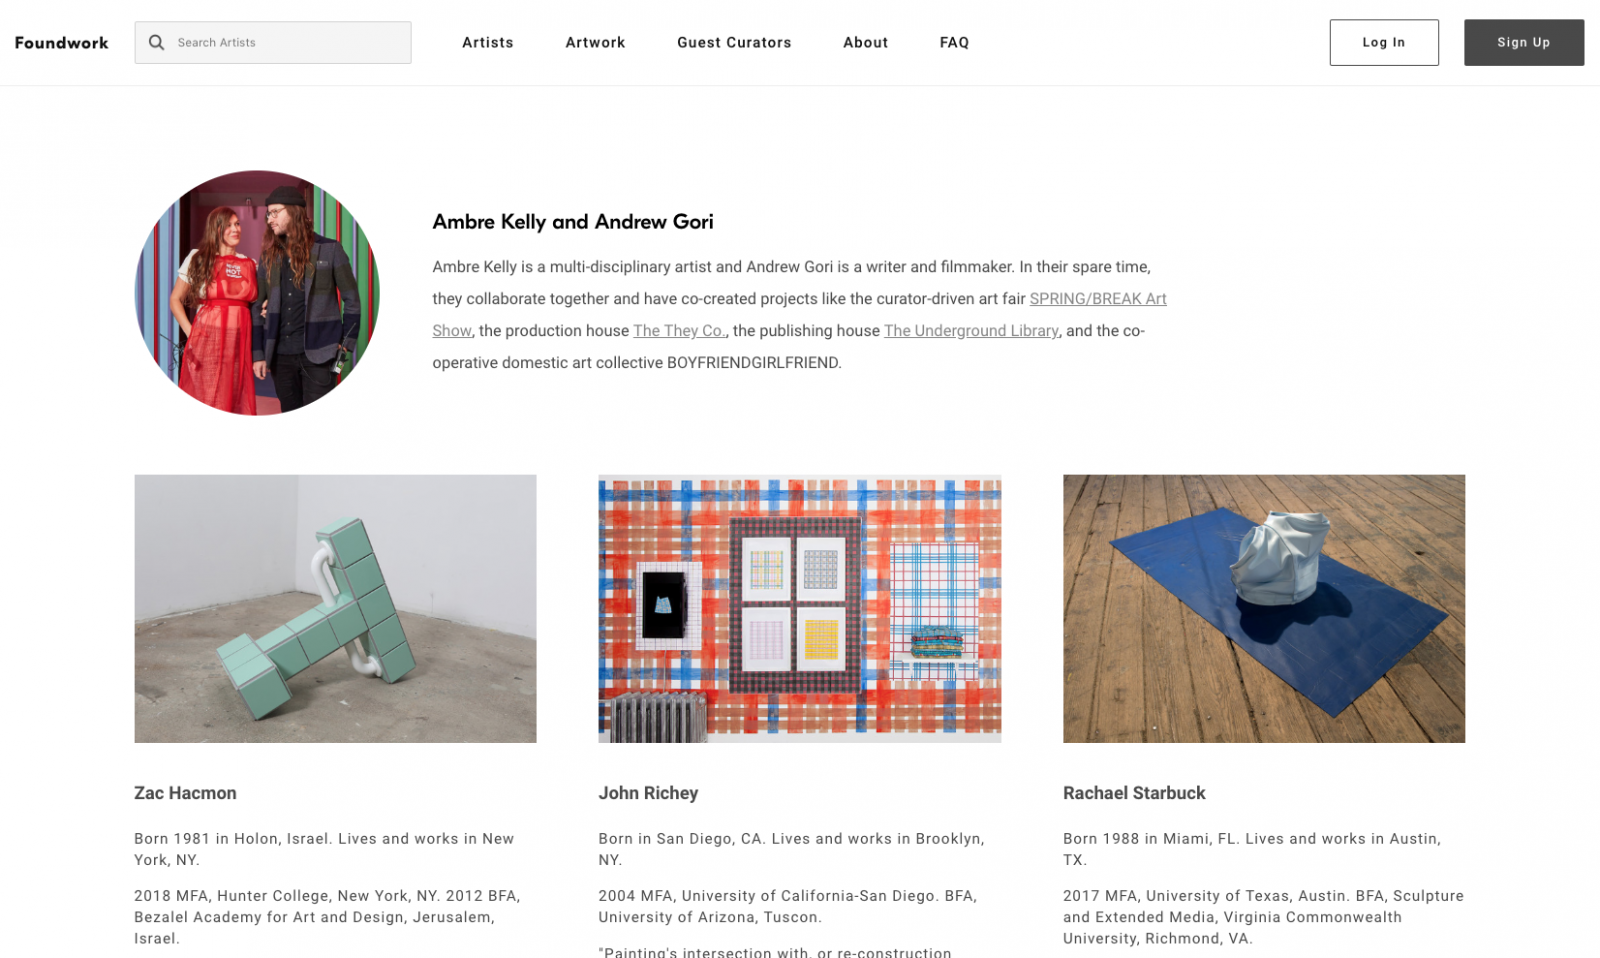The height and width of the screenshot is (958, 1600).
Task: Open the About page
Action: 865,42
